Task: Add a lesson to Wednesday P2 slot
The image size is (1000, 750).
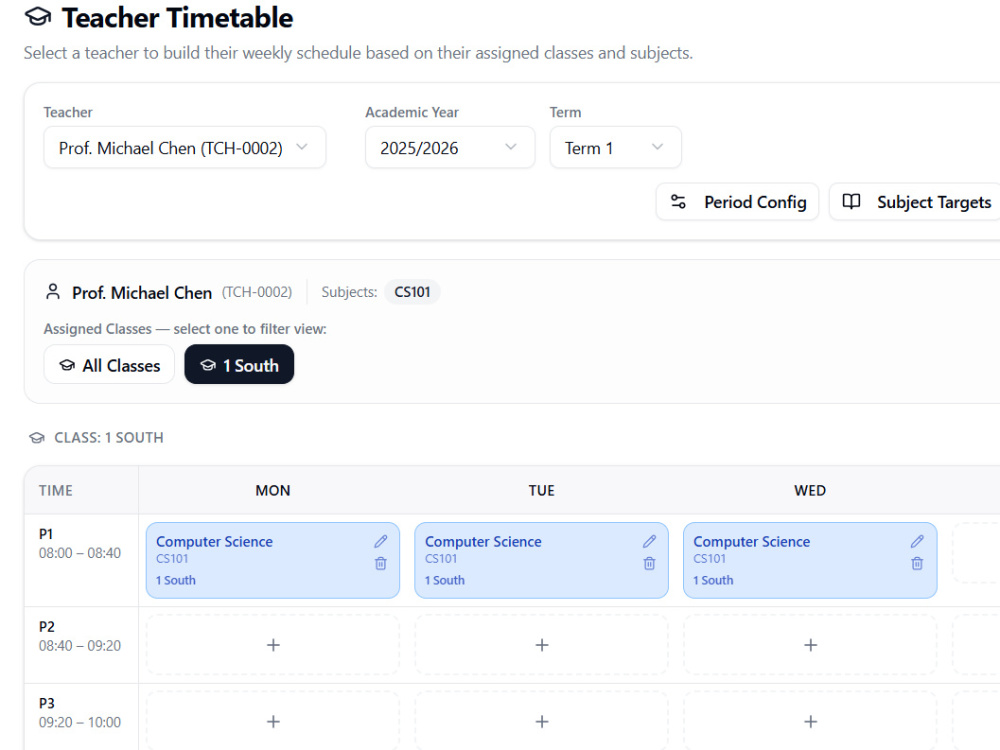Action: tap(810, 645)
